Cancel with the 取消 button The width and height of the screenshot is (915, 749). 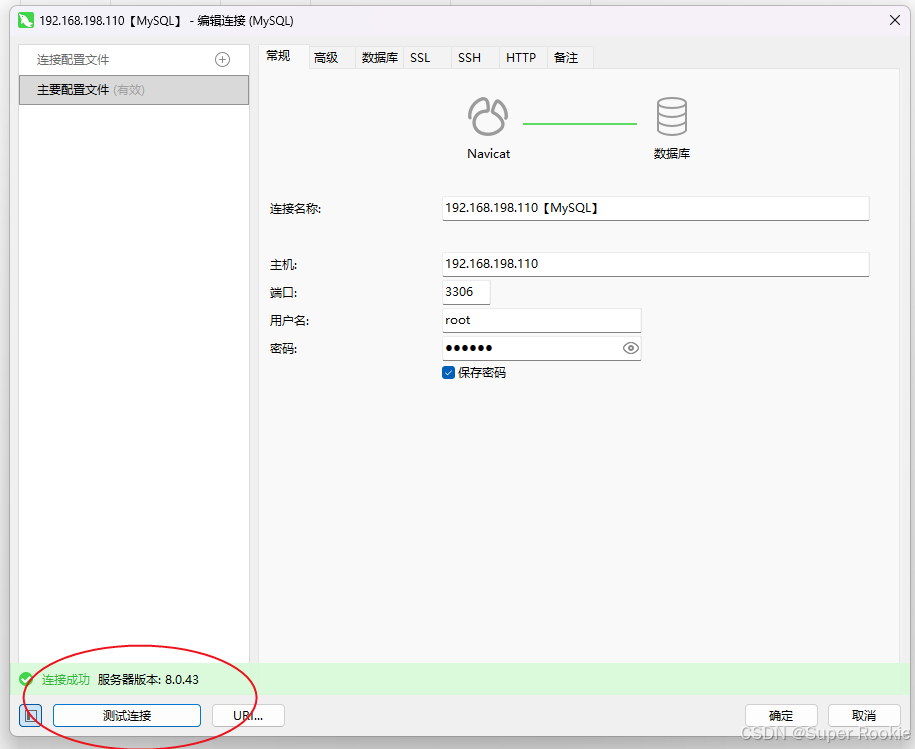pos(864,715)
